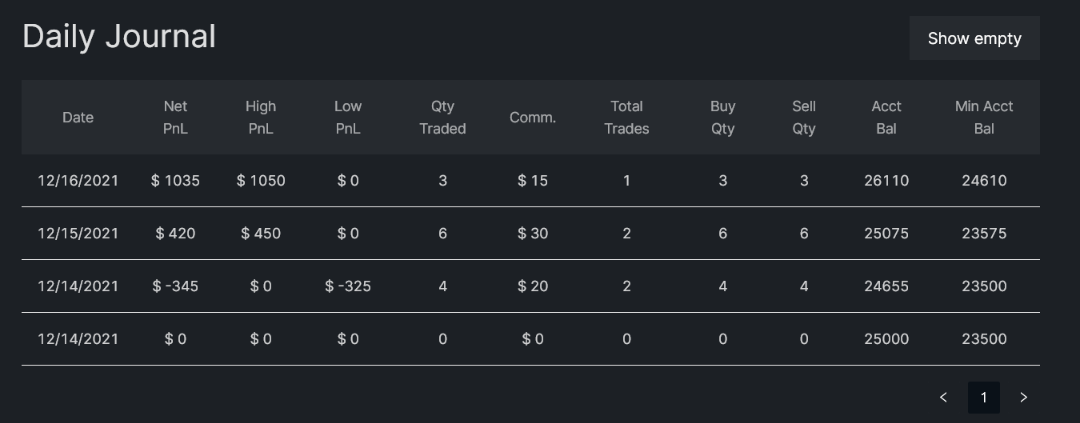1080x423 pixels.
Task: Click the Comm. column header
Action: (x=532, y=118)
